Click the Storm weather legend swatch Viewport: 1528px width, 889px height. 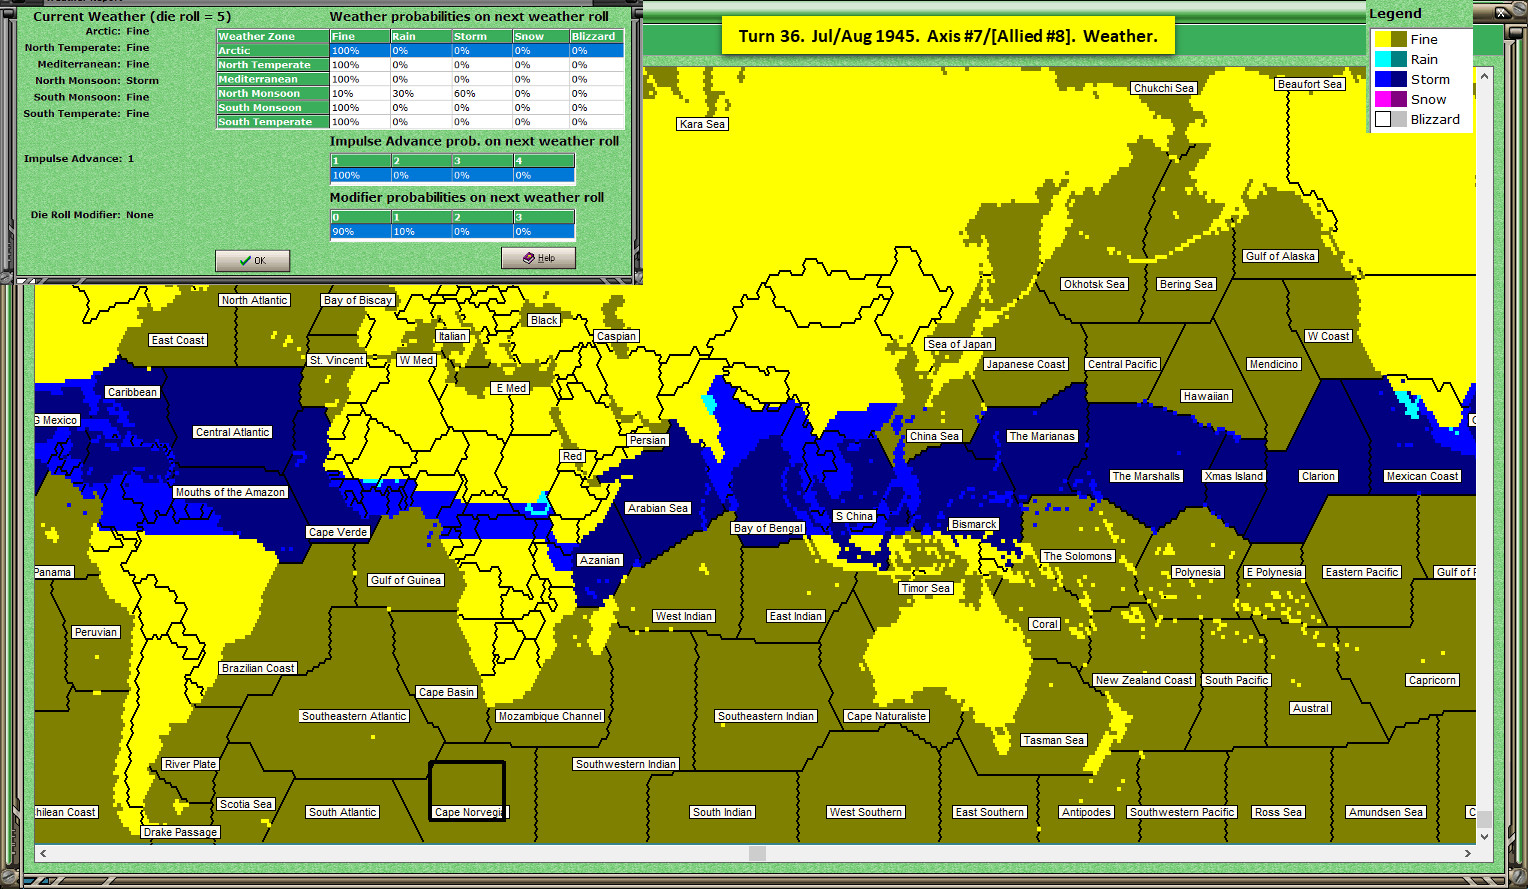[1390, 79]
